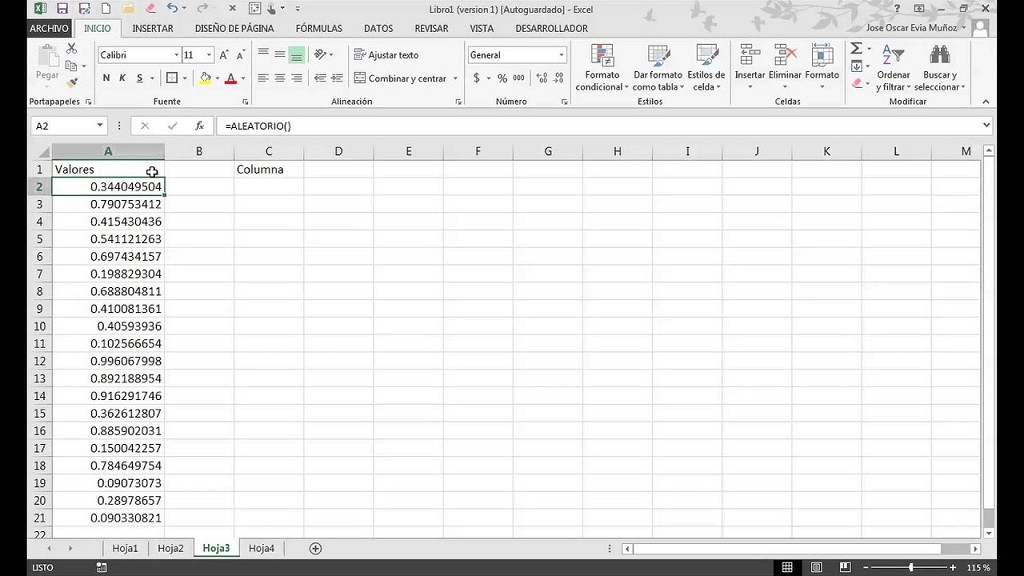Click the Combinar y centrar button
The width and height of the screenshot is (1024, 576).
399,78
